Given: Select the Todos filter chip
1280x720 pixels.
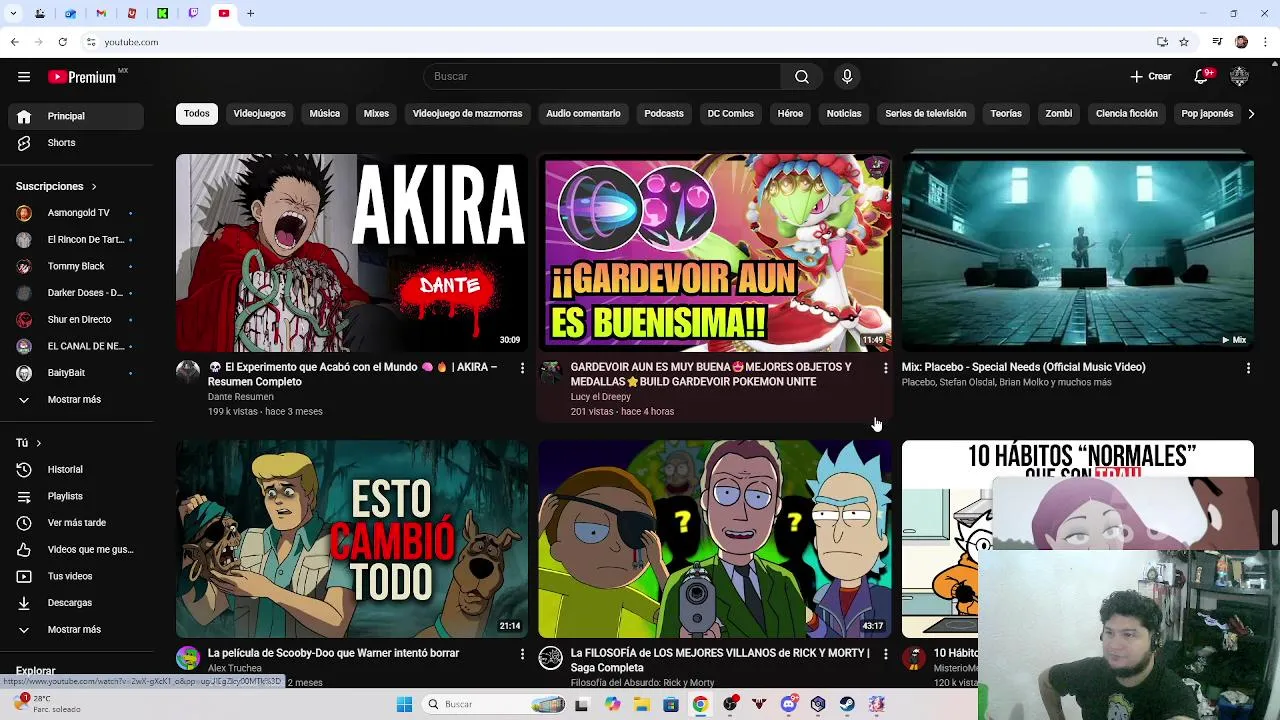Looking at the screenshot, I should [x=197, y=114].
